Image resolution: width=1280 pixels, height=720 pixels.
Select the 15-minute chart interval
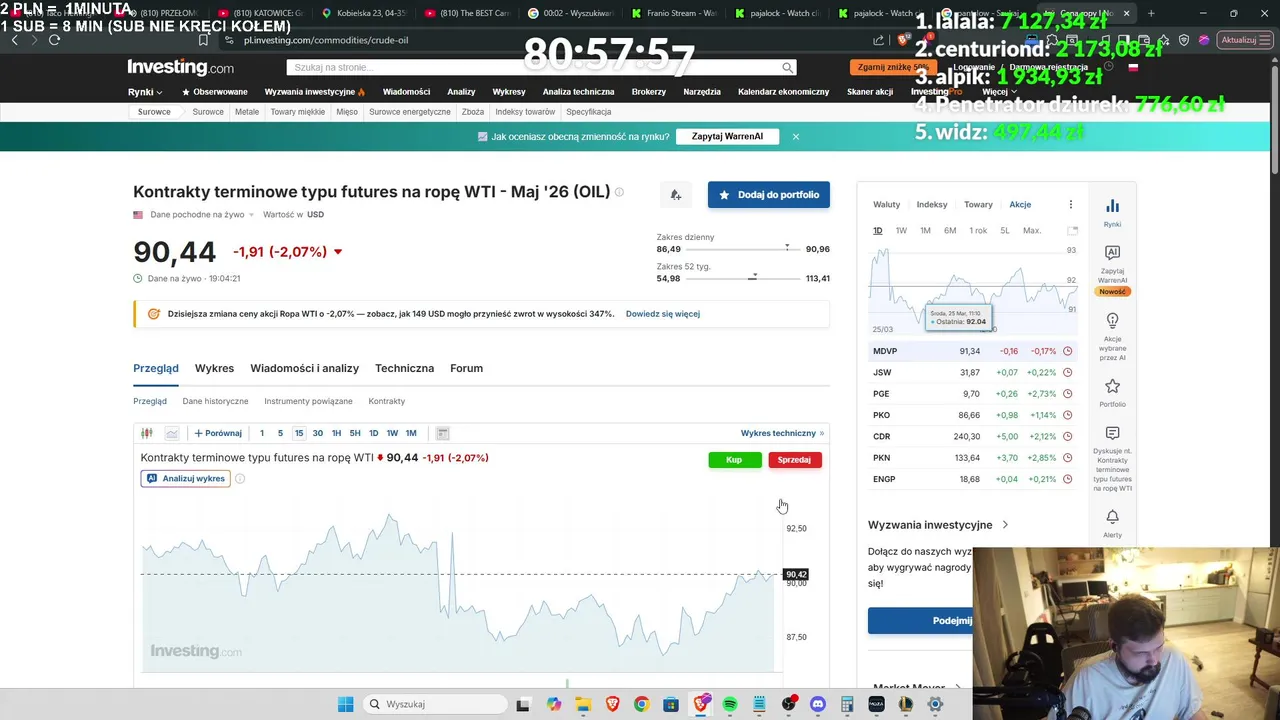click(x=299, y=433)
